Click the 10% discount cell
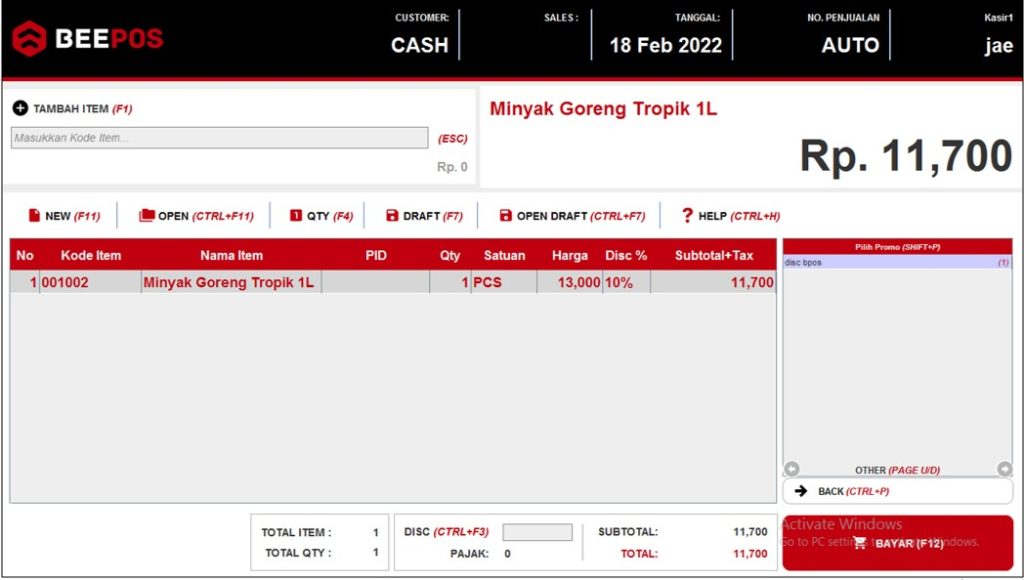Screen dimensions: 1024x580 626,282
